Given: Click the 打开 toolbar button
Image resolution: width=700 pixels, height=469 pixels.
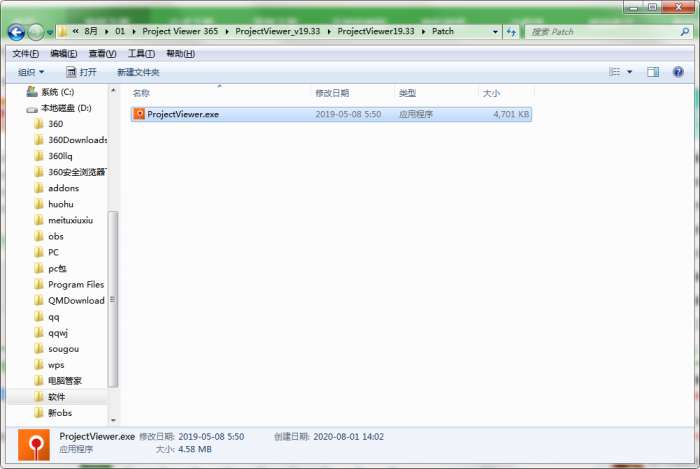Looking at the screenshot, I should [81, 72].
